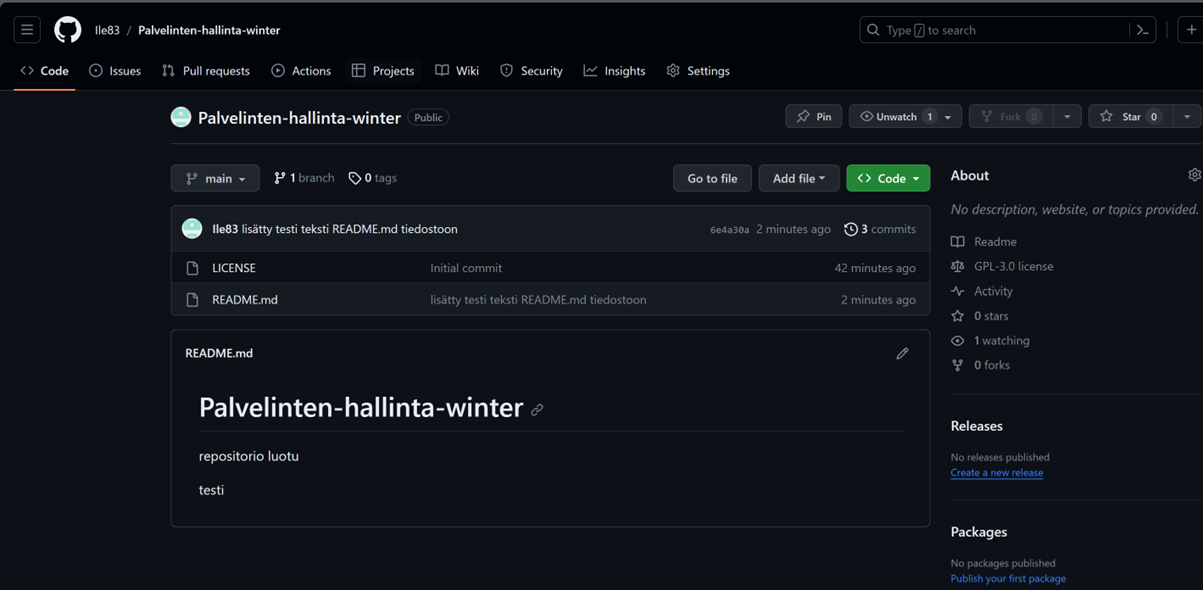Viewport: 1203px width, 590px height.
Task: Expand the green Code dropdown button
Action: [x=888, y=178]
